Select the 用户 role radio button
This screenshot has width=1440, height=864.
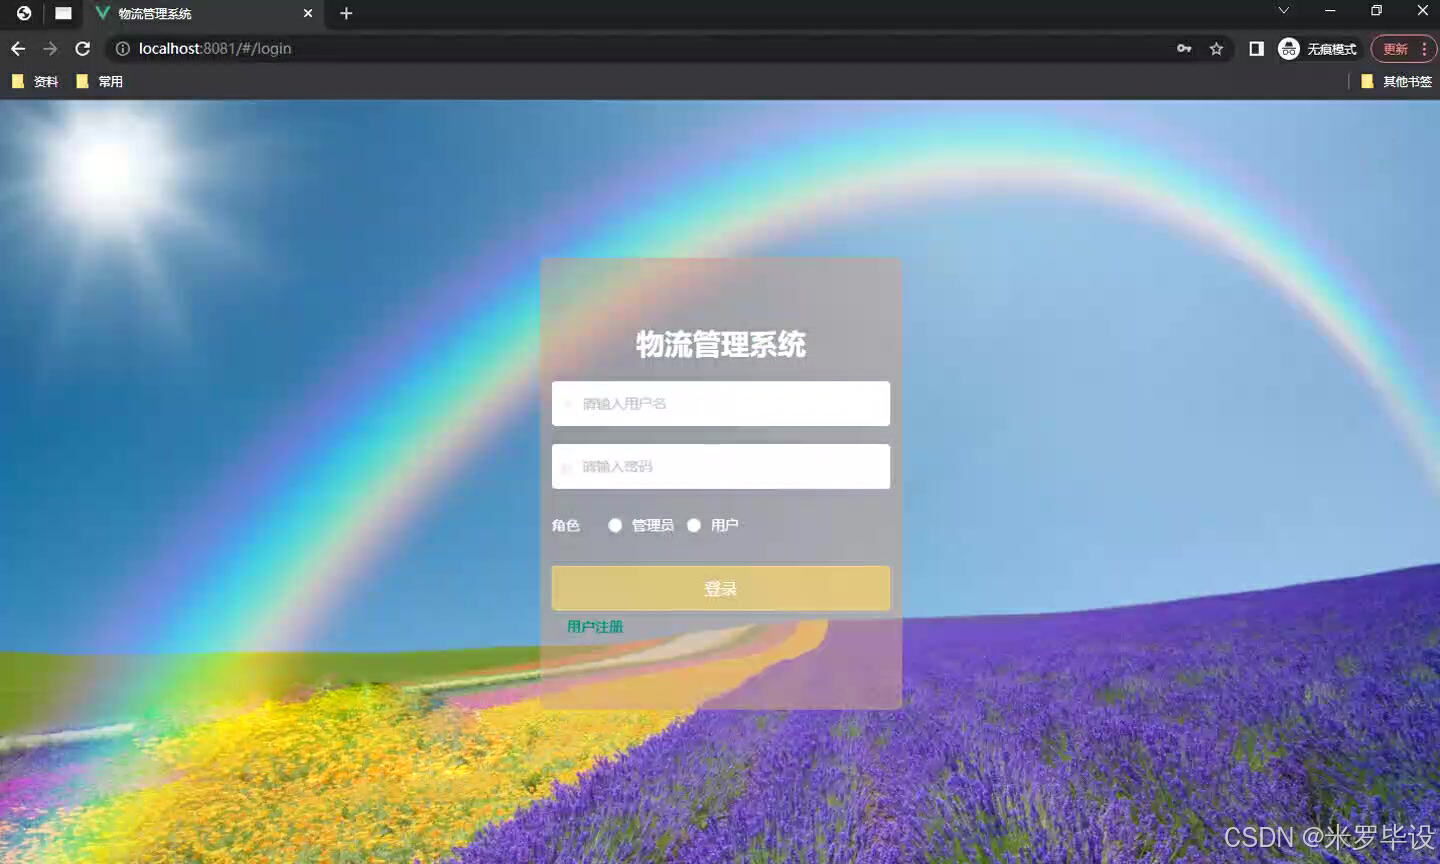694,525
